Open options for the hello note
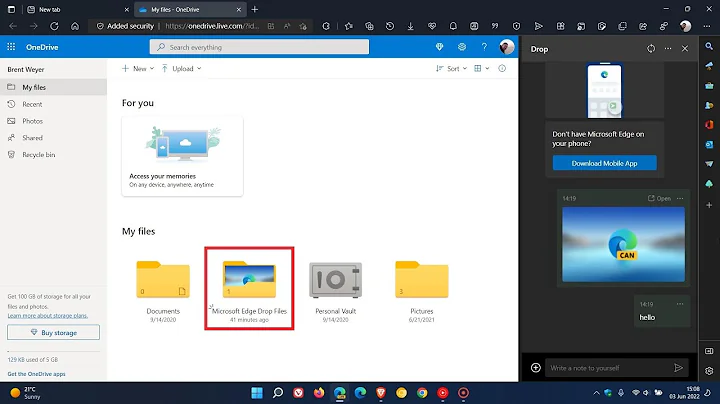 tap(680, 304)
